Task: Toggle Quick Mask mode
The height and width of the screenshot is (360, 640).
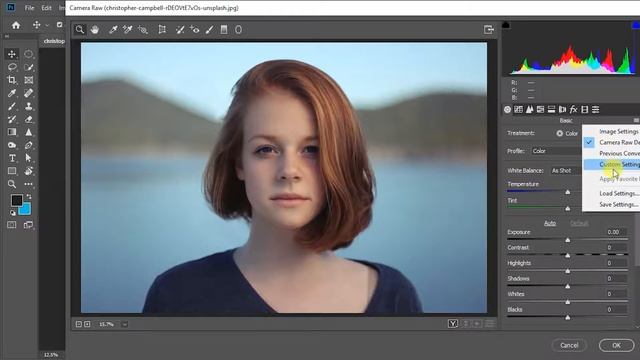Action: tap(11, 225)
